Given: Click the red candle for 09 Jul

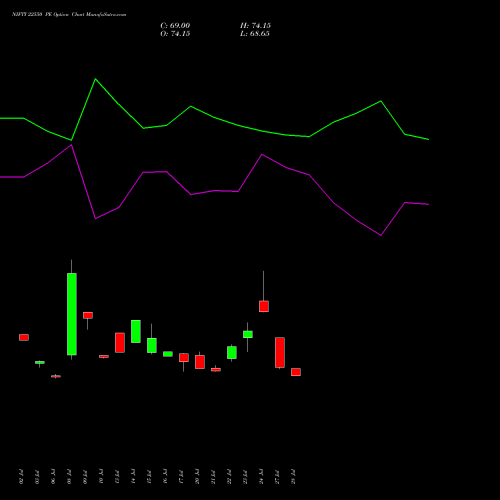Looking at the screenshot, I should coord(88,315).
